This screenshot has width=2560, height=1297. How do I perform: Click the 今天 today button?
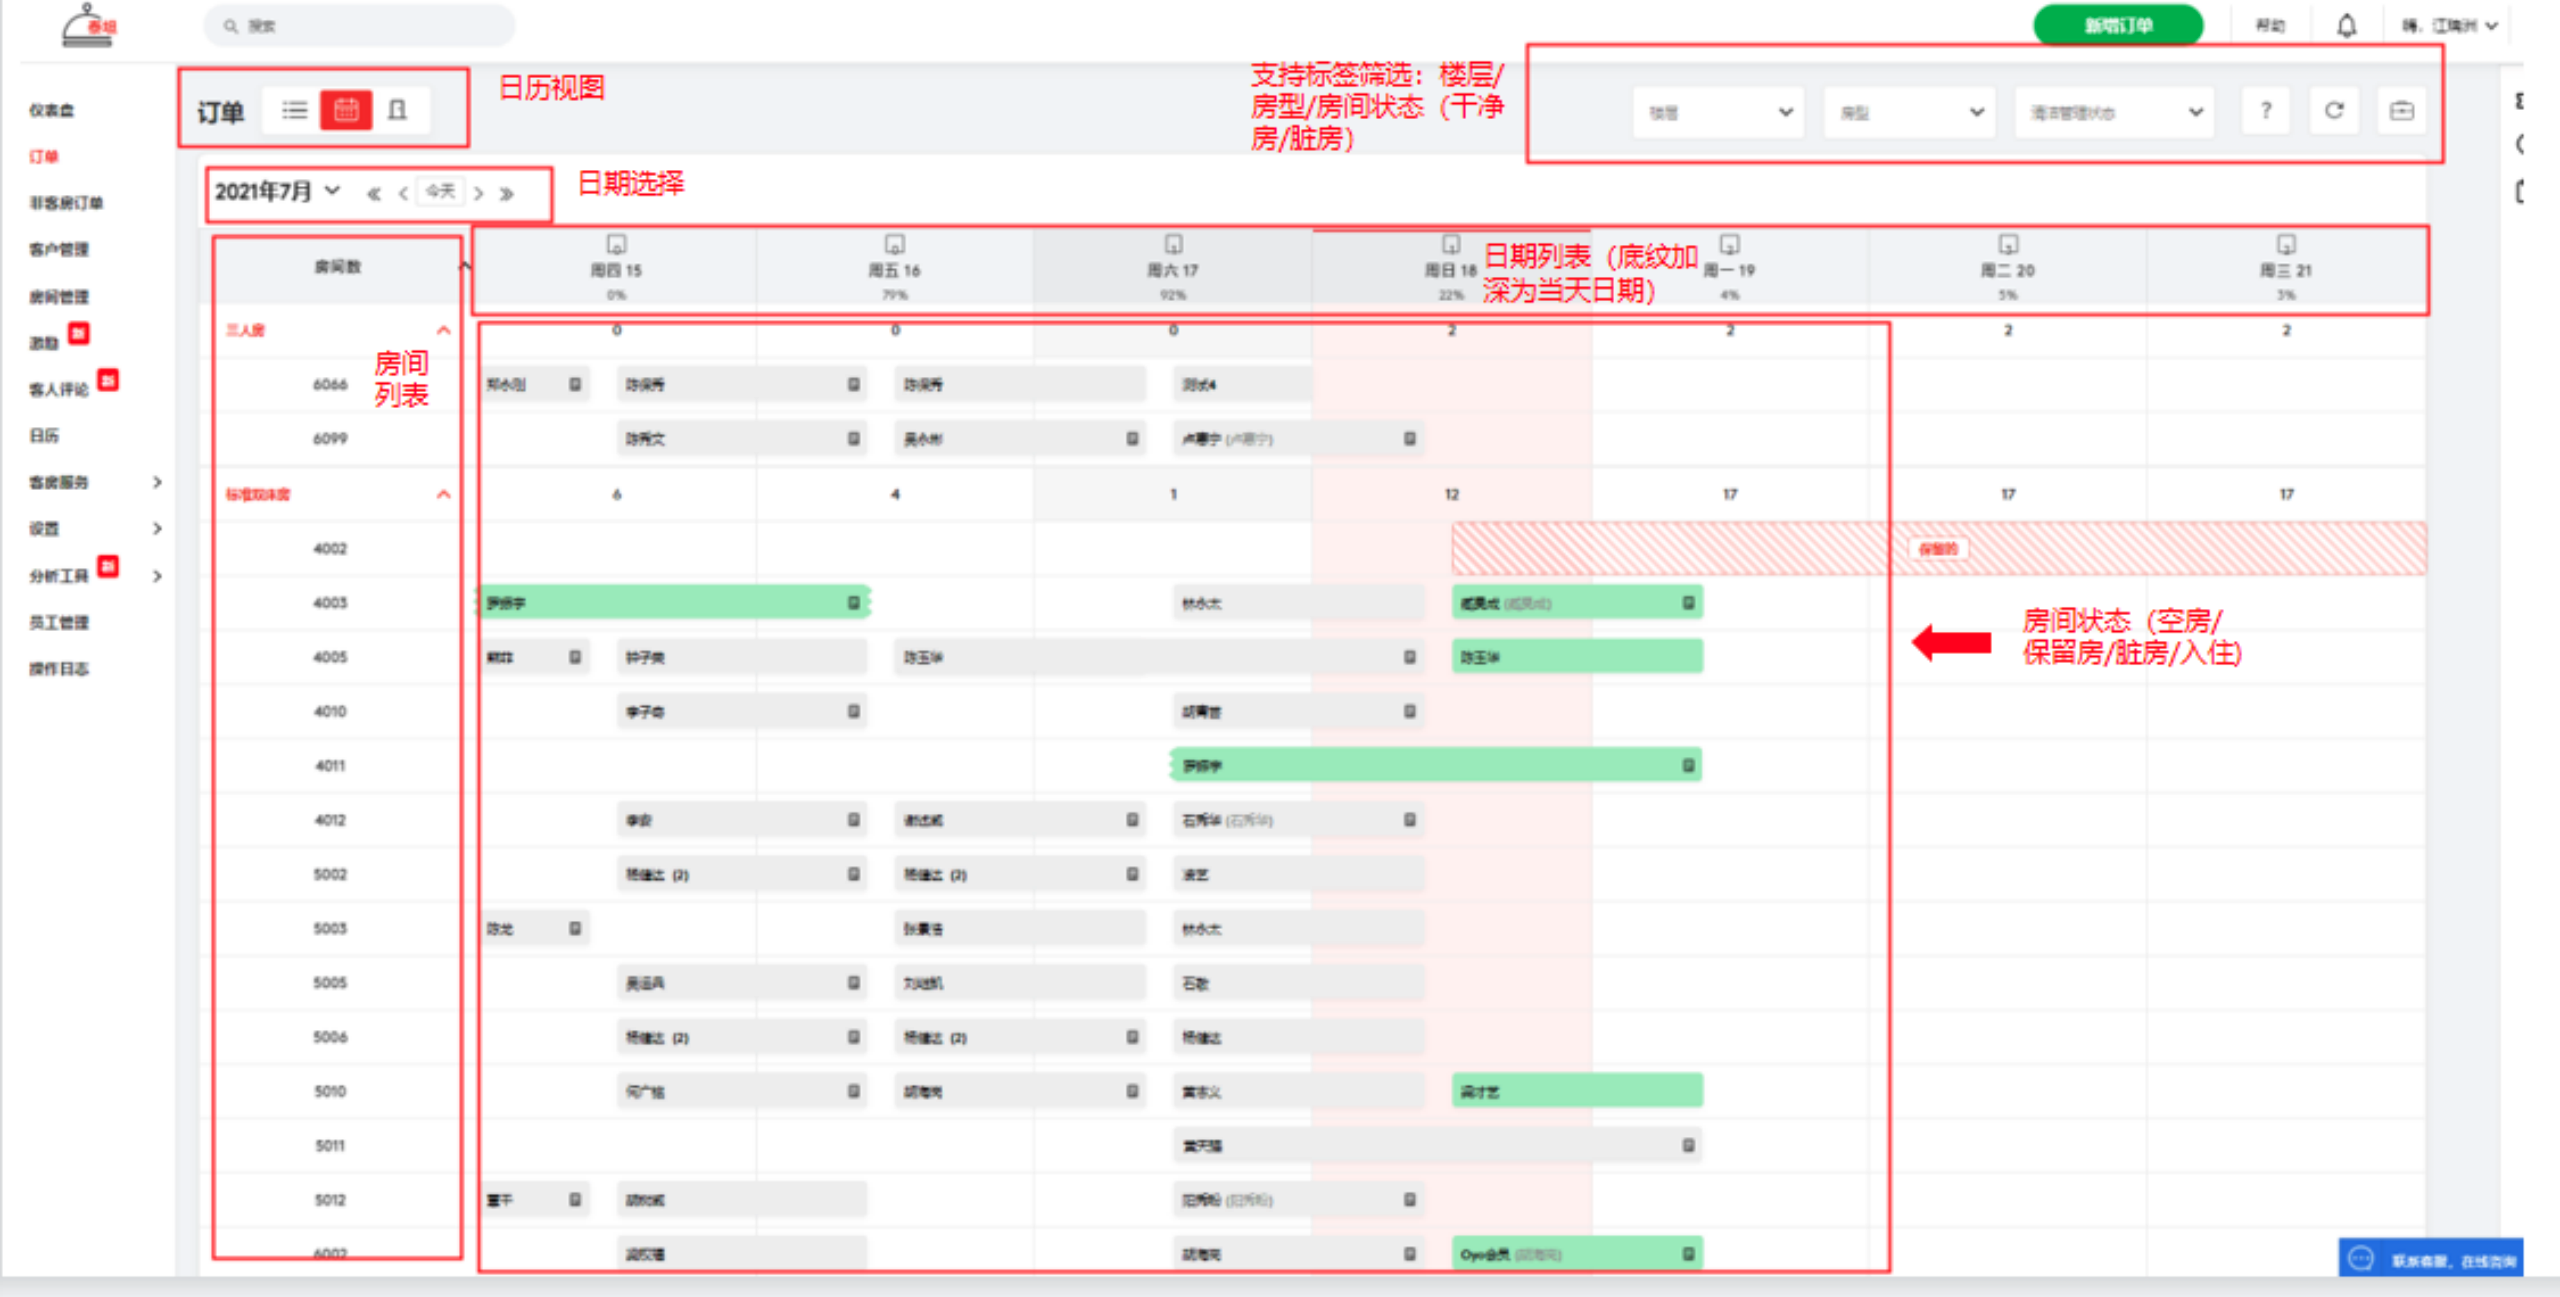pyautogui.click(x=440, y=191)
